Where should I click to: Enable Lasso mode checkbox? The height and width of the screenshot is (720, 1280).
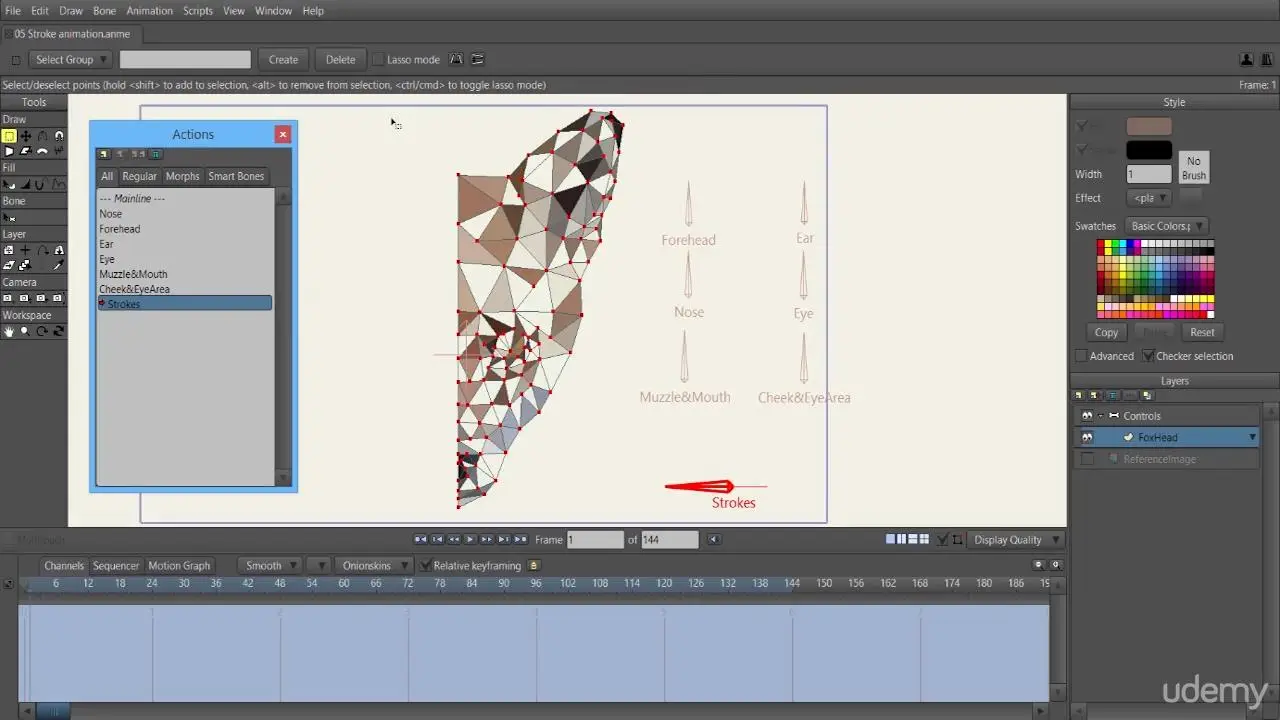click(378, 60)
